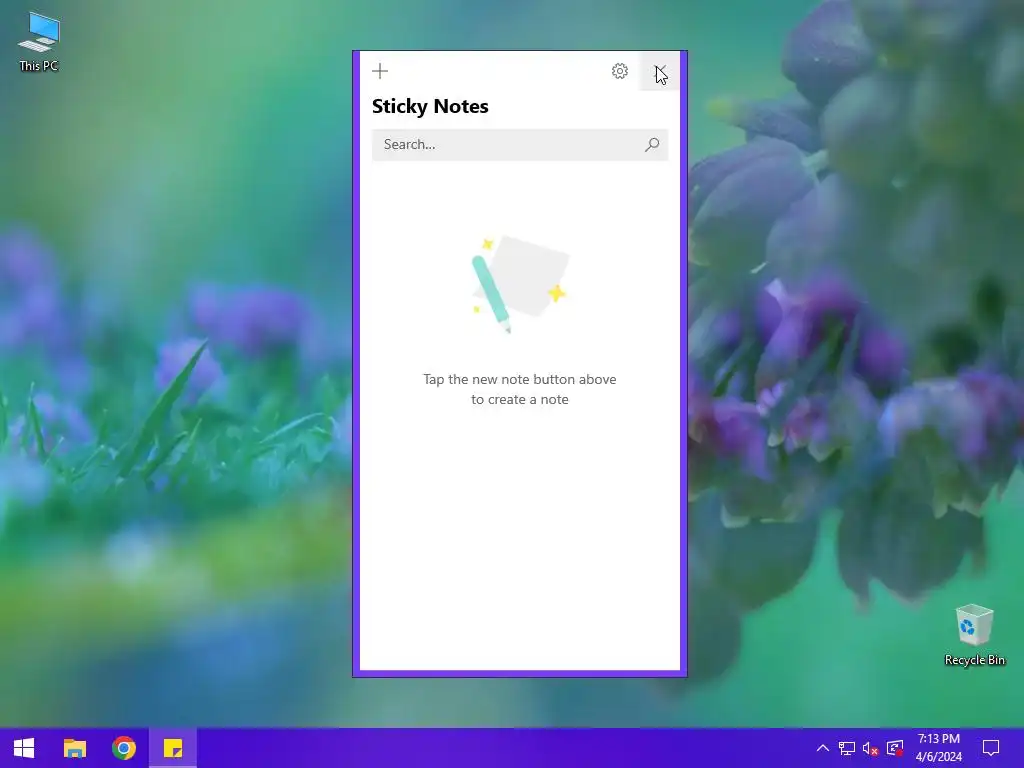Click the muted volume tray icon
The width and height of the screenshot is (1024, 768).
(x=871, y=748)
